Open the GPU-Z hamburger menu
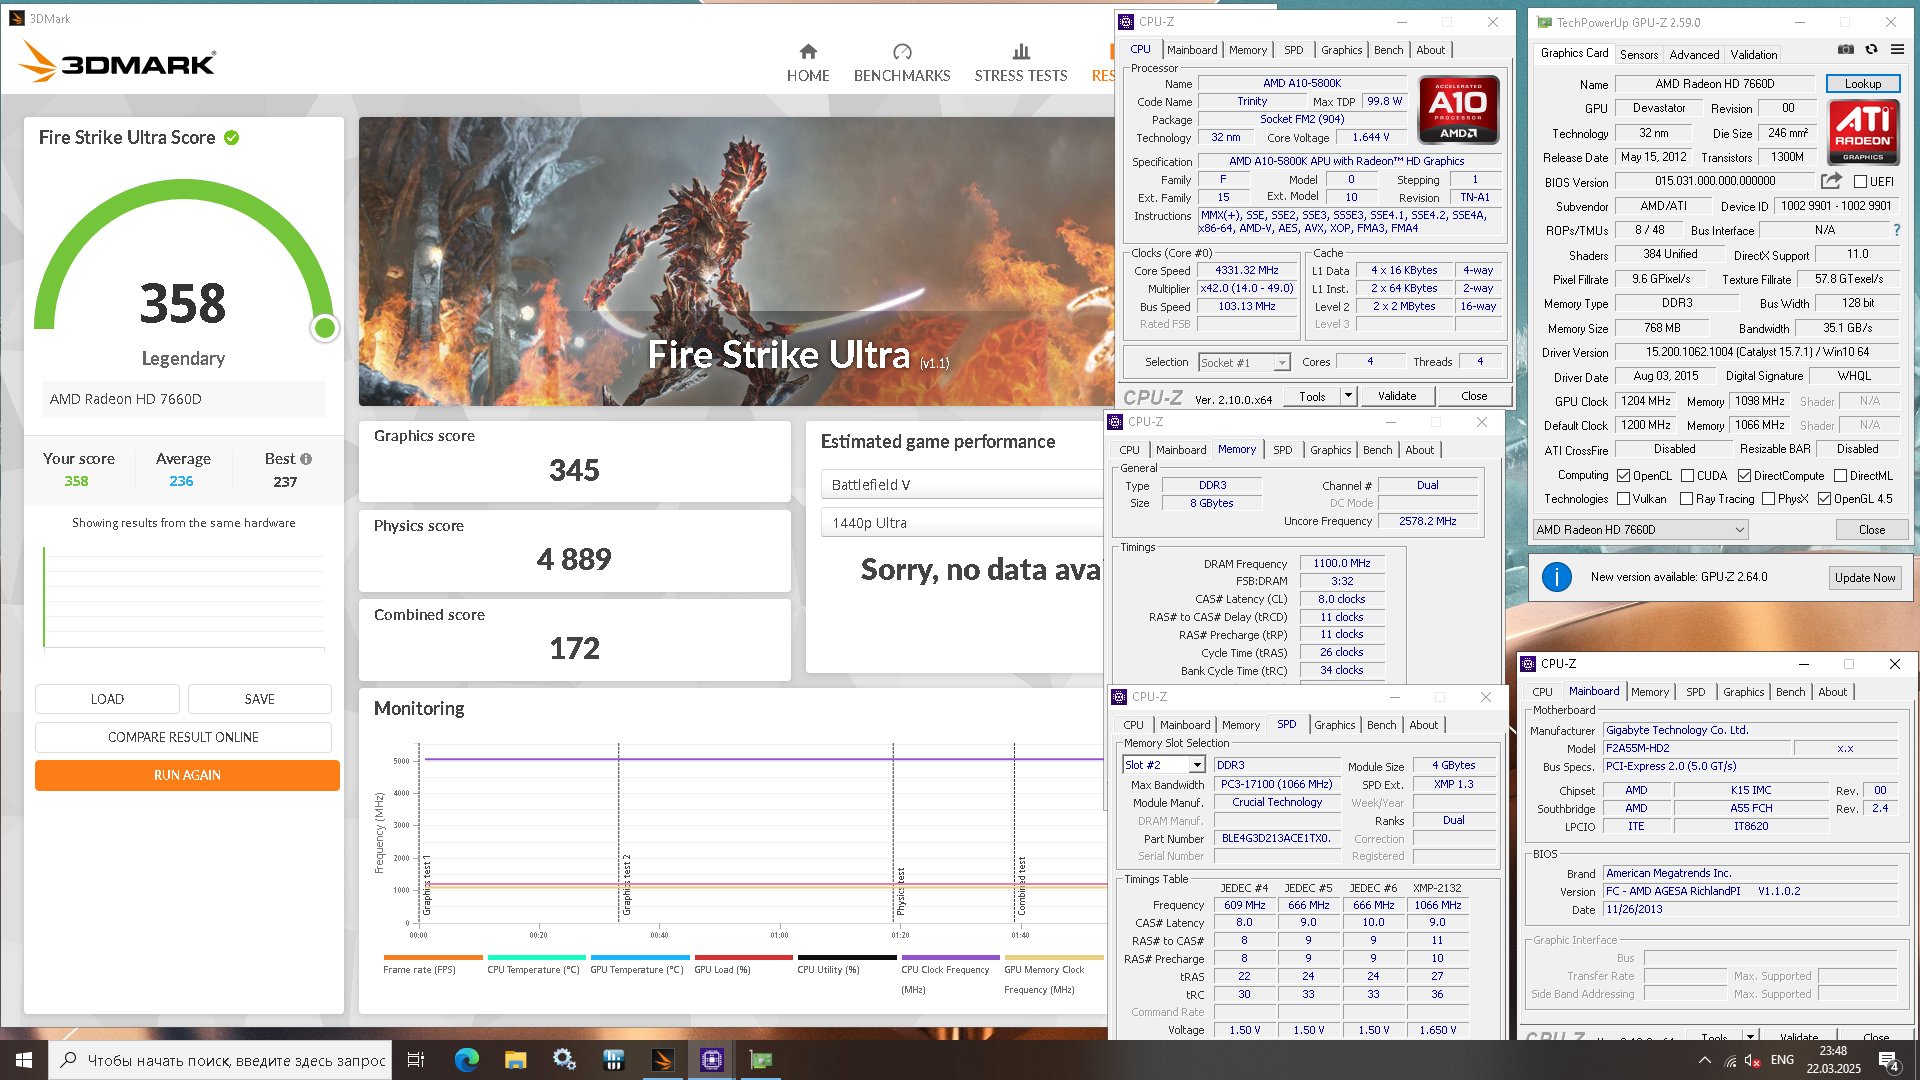 1897,49
